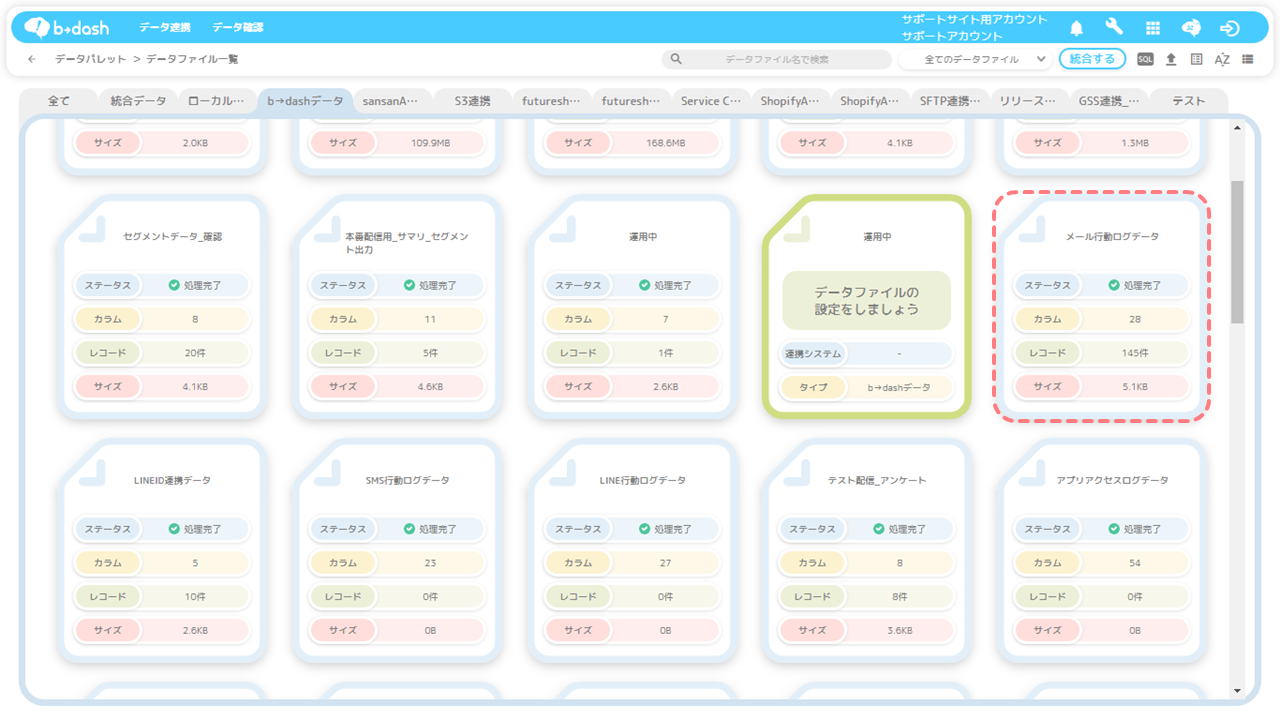Click the 109.9MB size value
Screen dimensions: 1280x720
point(430,143)
